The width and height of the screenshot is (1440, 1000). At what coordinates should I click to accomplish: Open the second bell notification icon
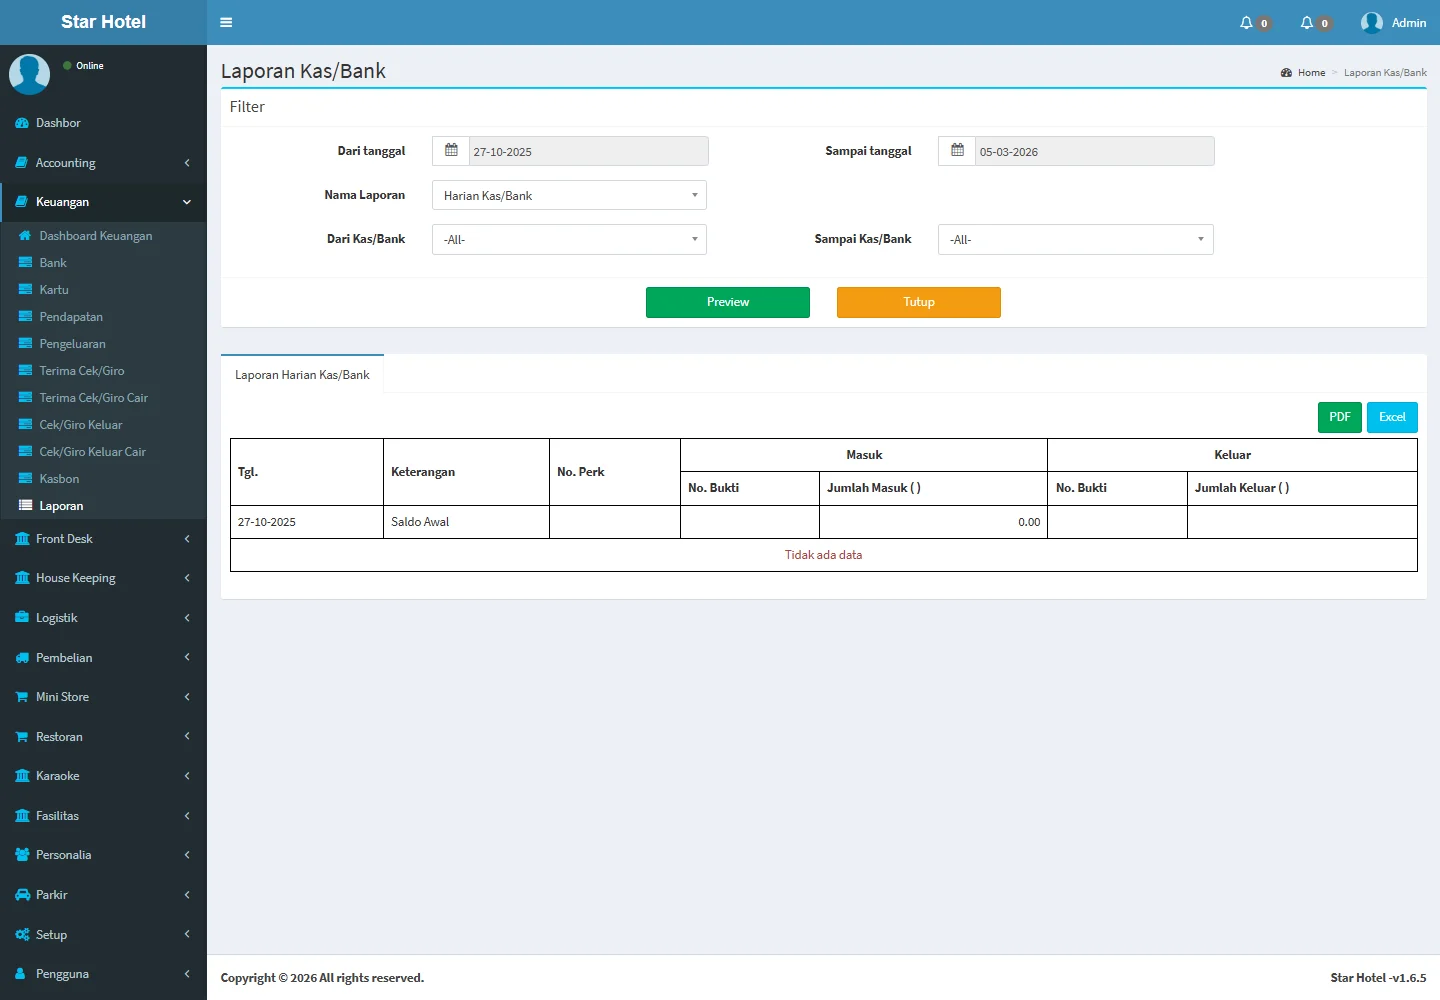(x=1306, y=22)
